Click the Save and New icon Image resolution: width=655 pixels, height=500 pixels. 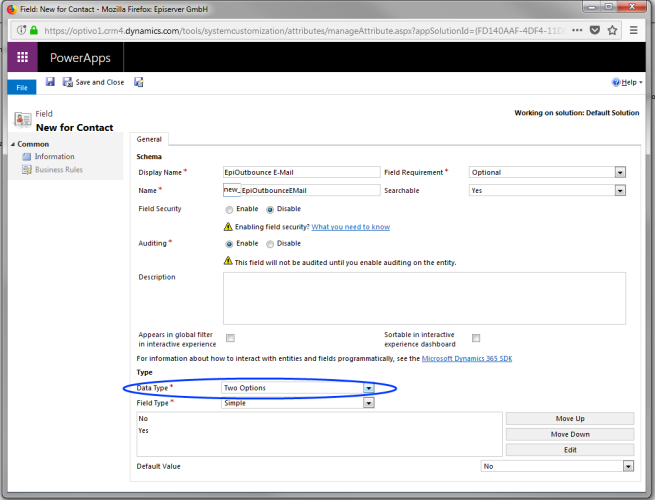click(138, 82)
